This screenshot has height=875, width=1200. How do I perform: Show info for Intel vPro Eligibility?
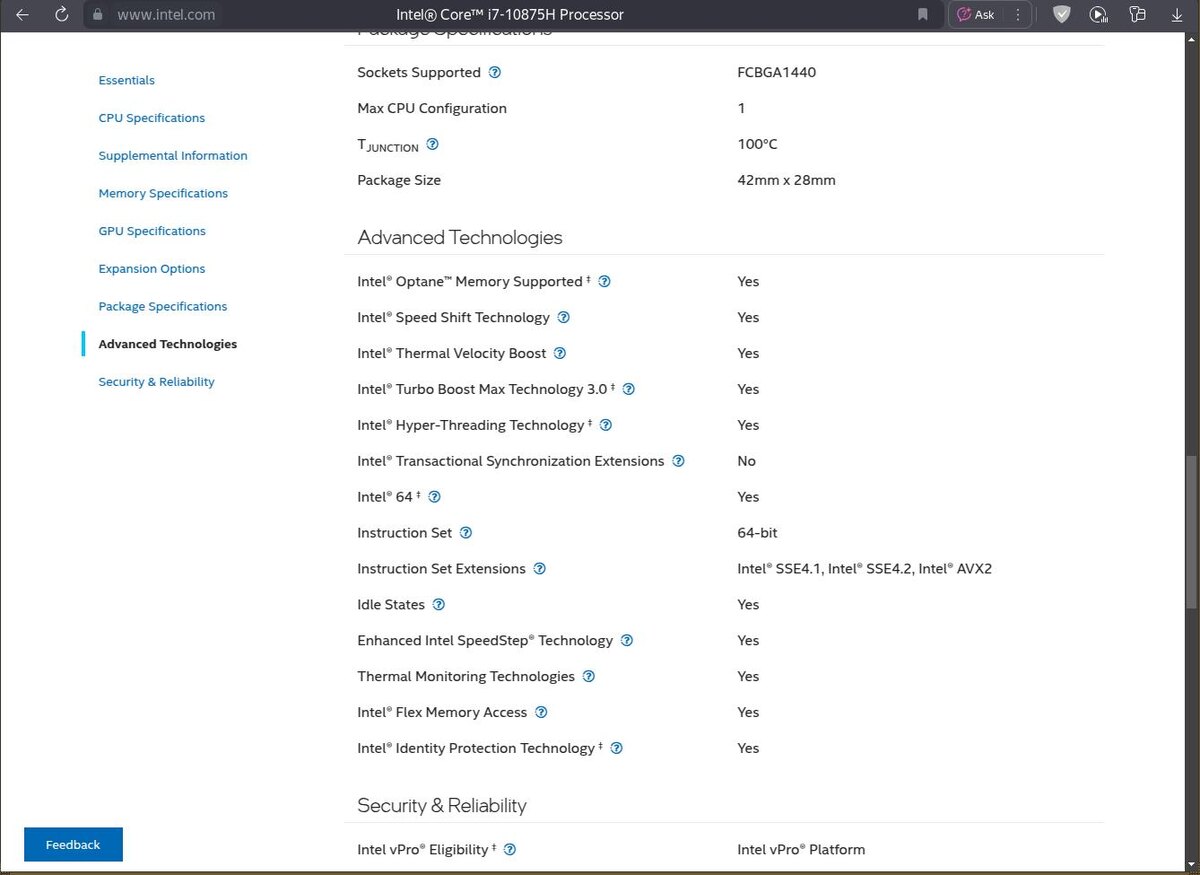510,849
